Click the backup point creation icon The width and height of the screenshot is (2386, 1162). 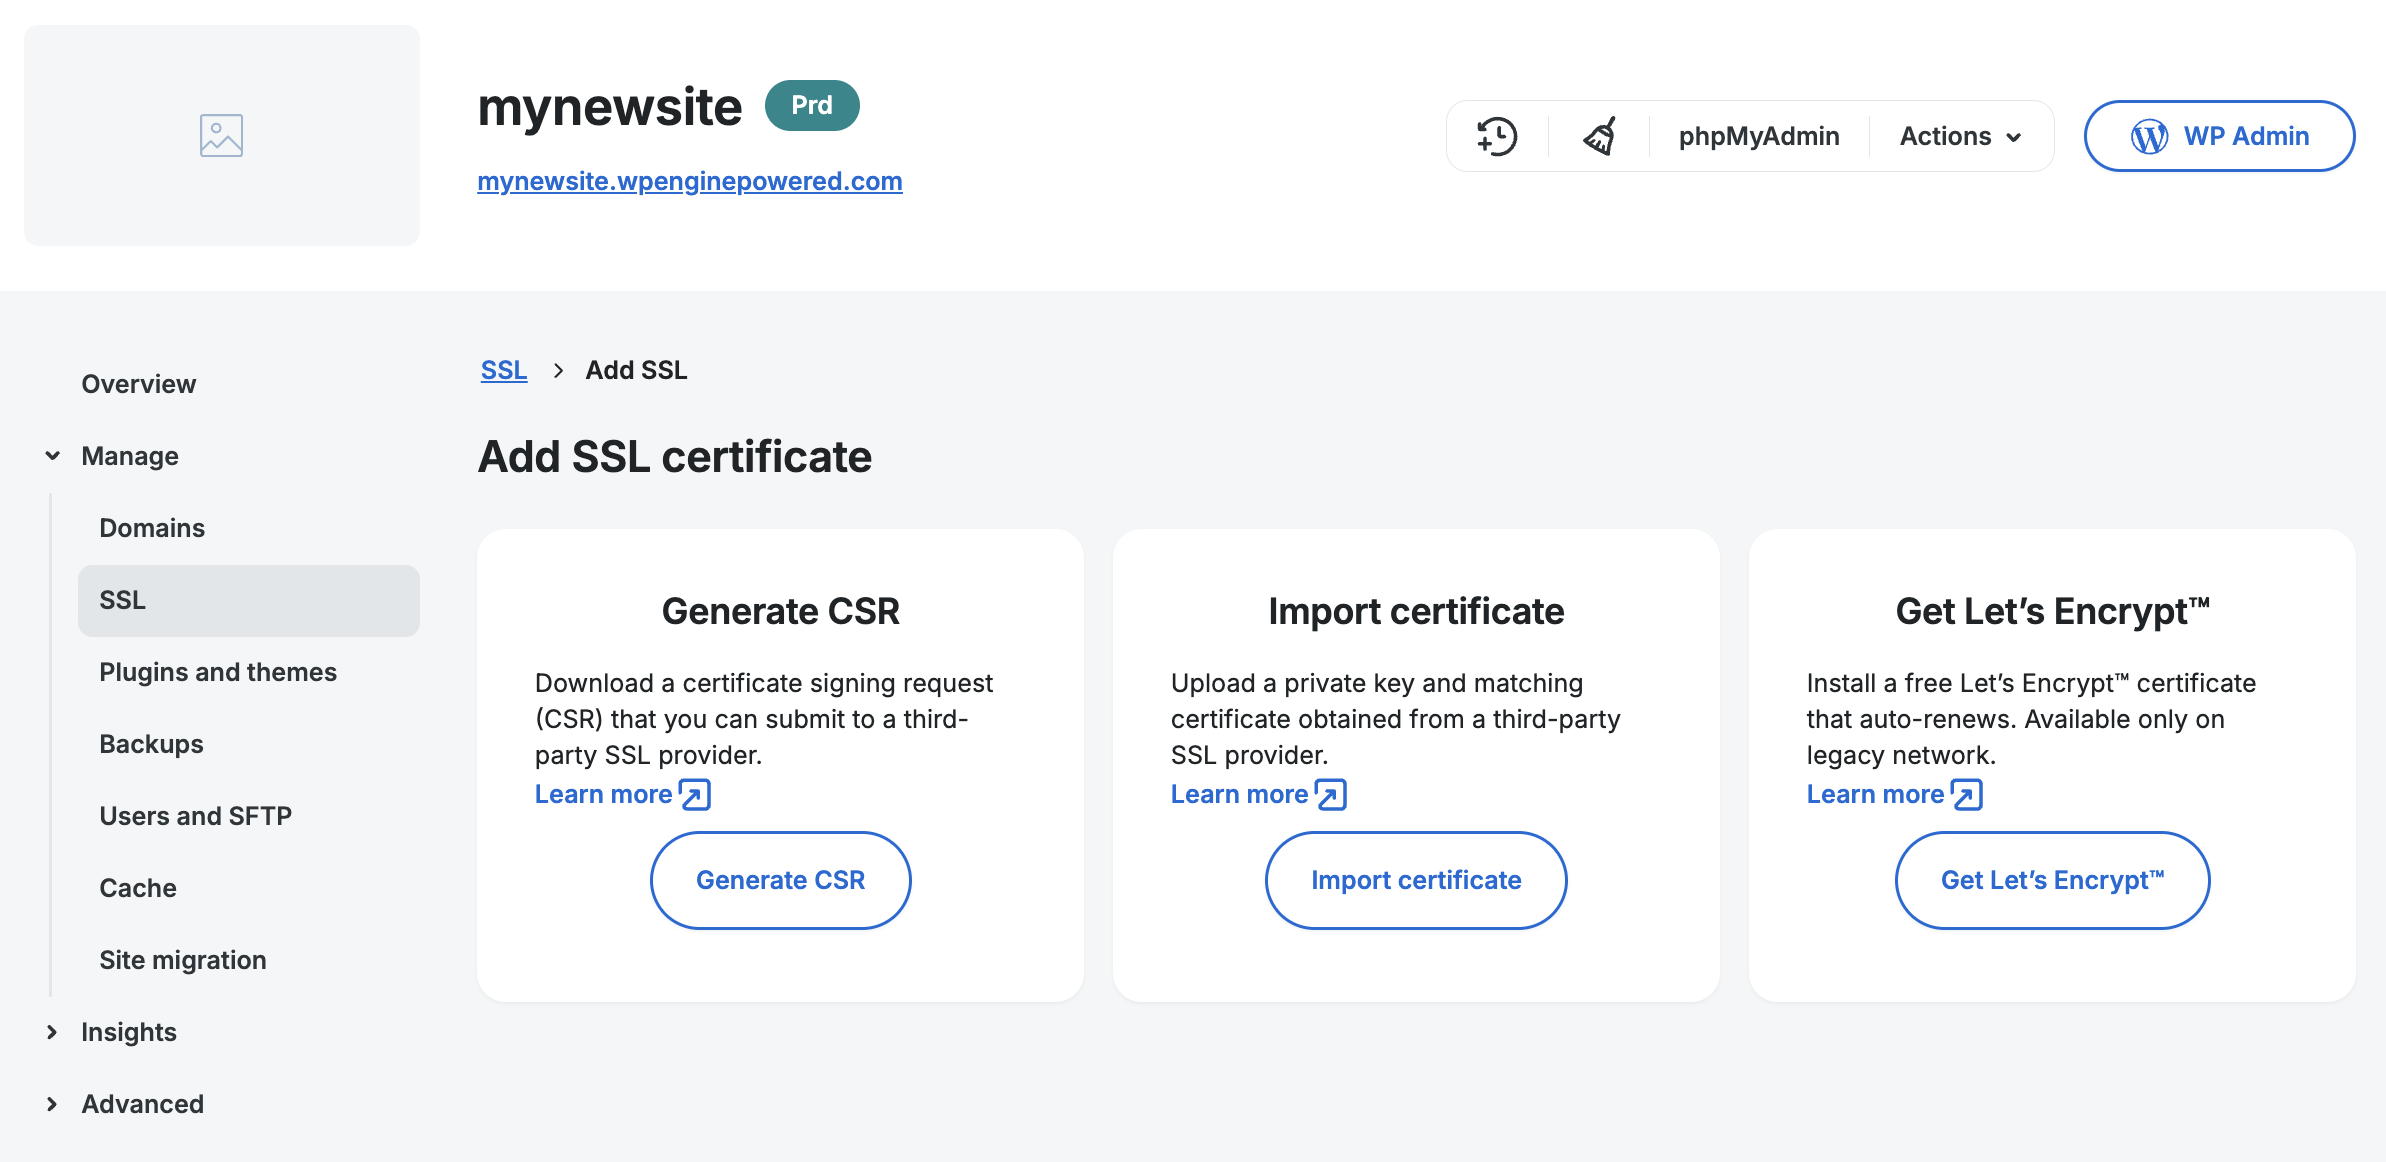tap(1495, 136)
